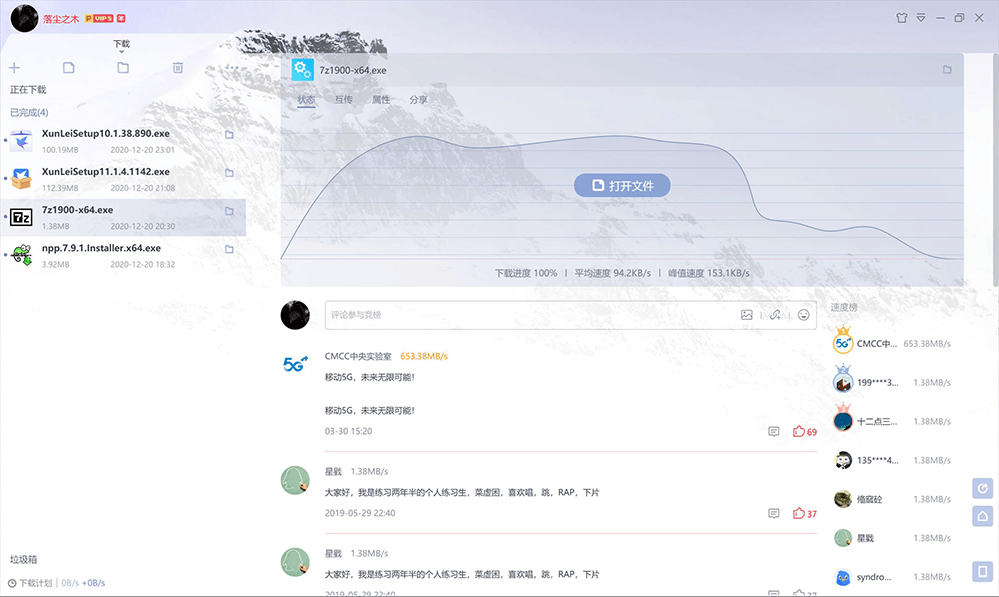Click the remote download circular icon on right edge
Screen dimensions: 999x597
pyautogui.click(x=982, y=488)
